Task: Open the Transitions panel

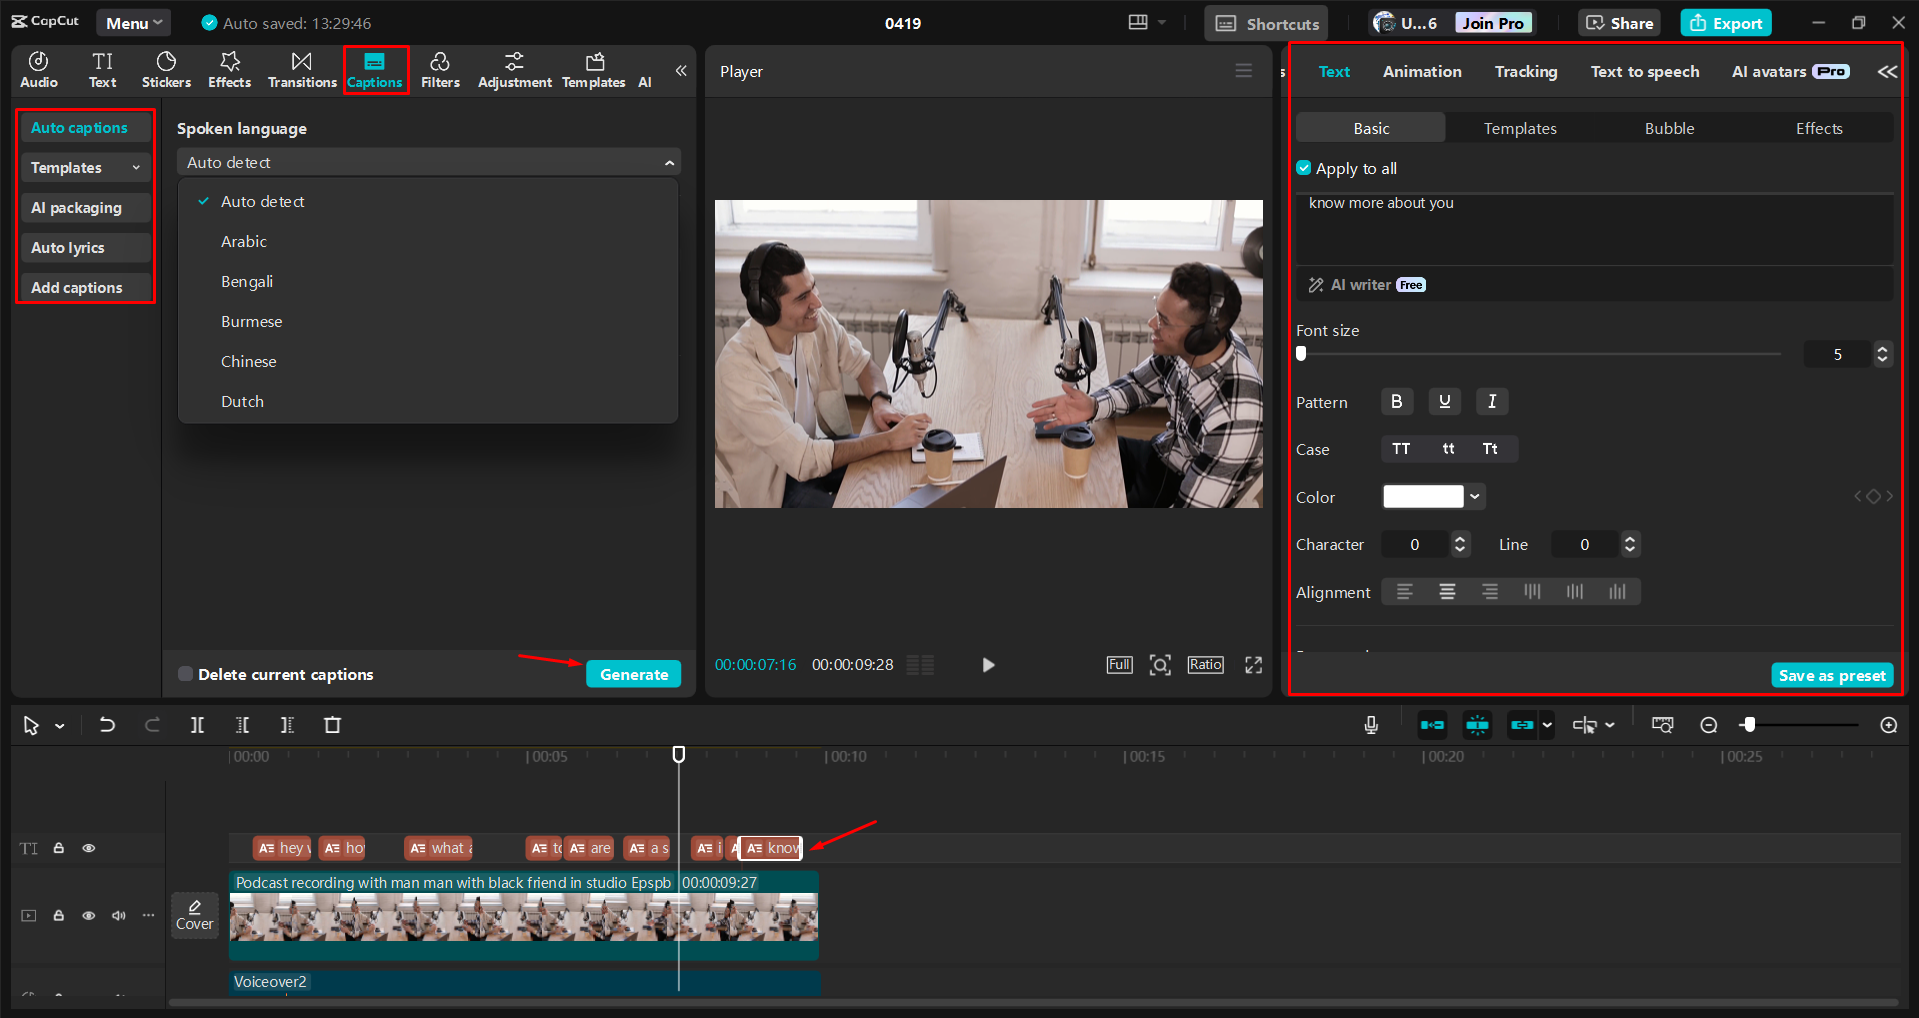Action: click(x=301, y=69)
